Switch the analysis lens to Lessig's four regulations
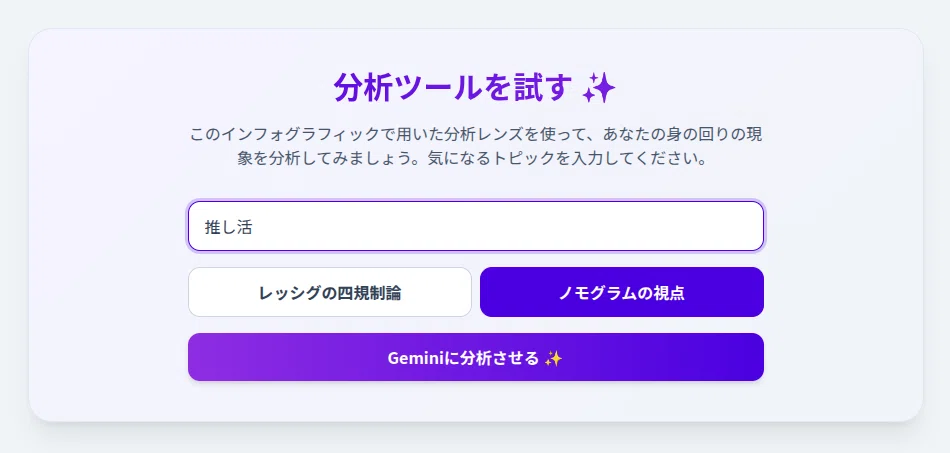 pos(330,292)
